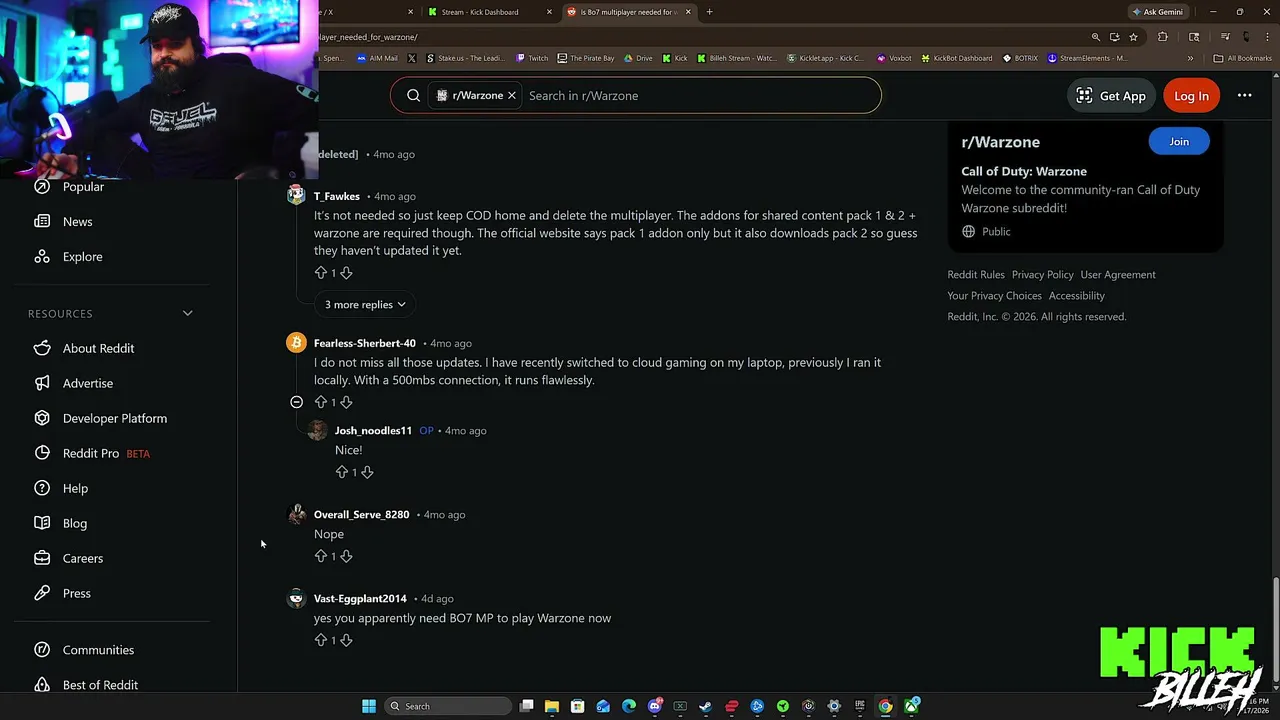Downvote Josh_noodles11's "Nice!" reply
Screen dimensions: 1280x720
point(367,472)
